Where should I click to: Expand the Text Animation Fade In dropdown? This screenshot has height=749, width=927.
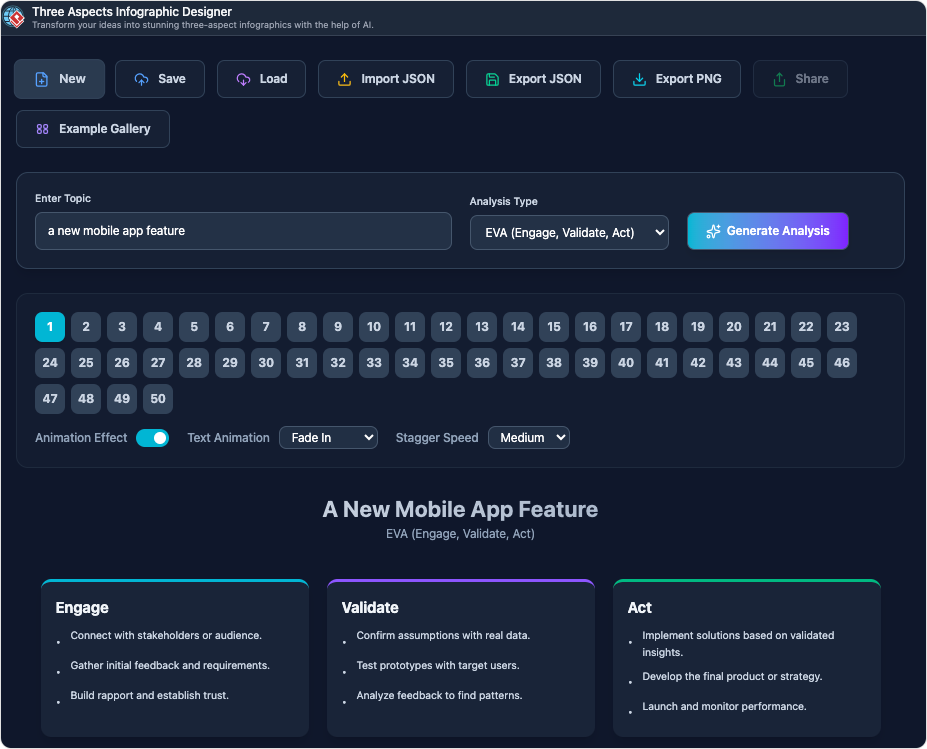[328, 438]
